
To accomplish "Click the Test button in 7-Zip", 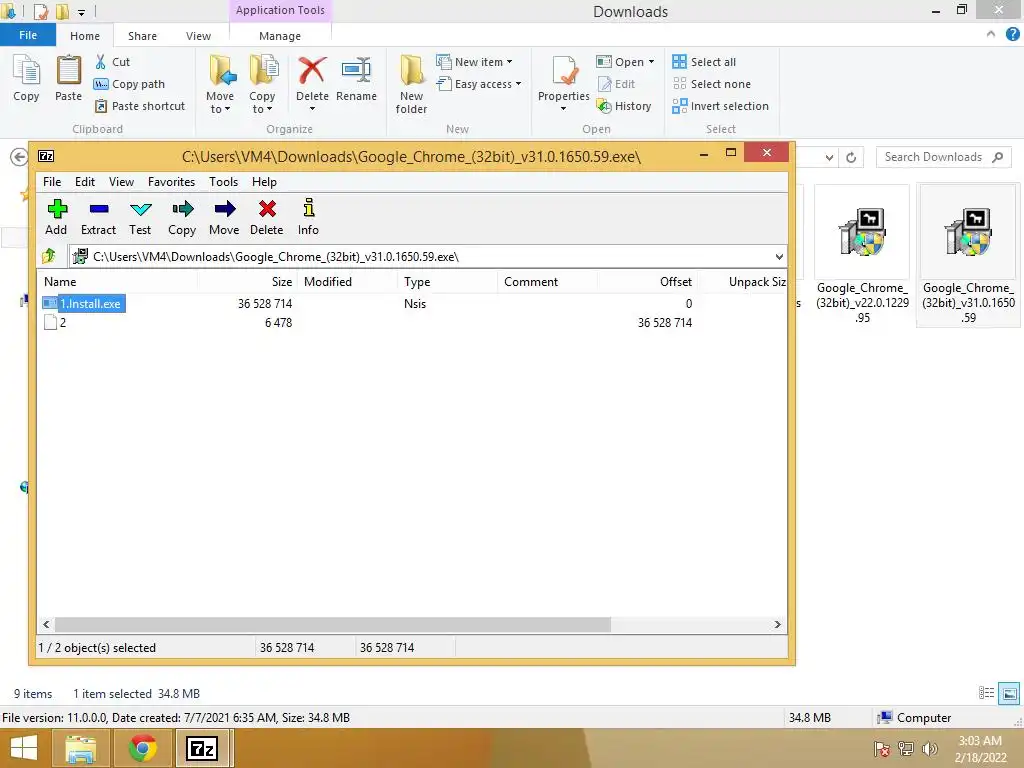I will click(140, 217).
